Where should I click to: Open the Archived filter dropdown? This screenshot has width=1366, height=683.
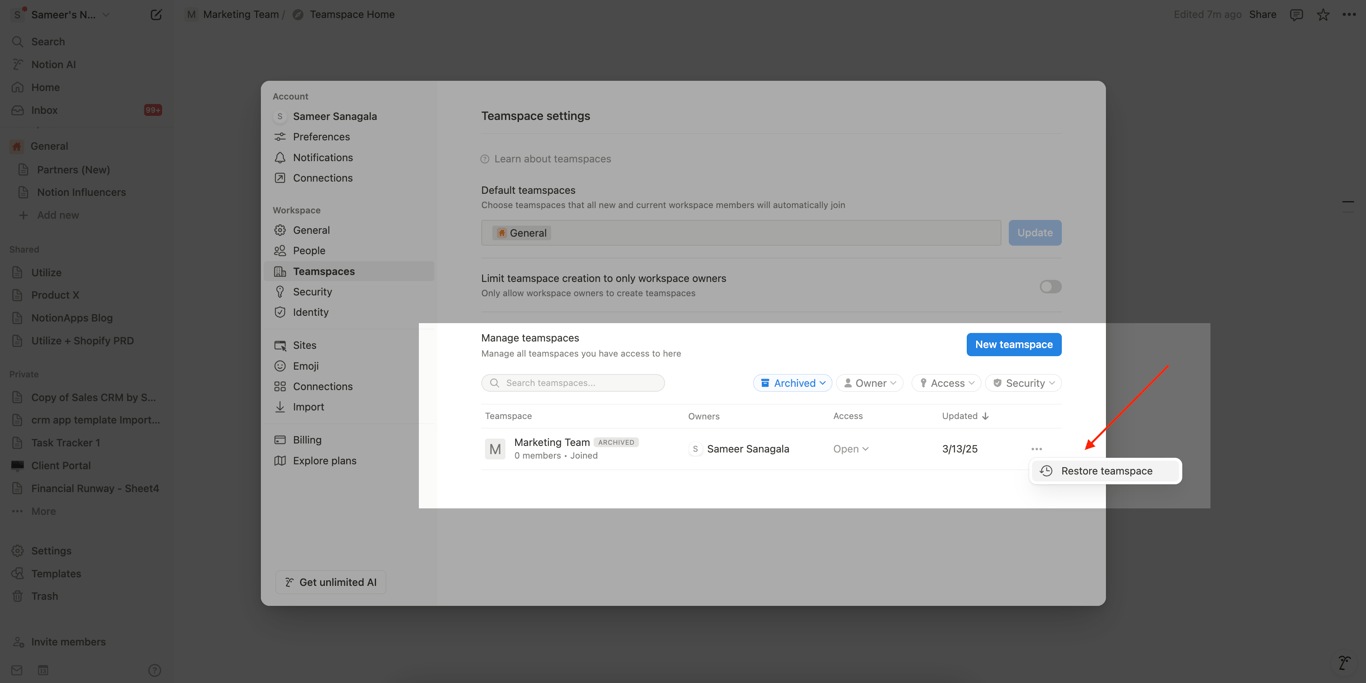pyautogui.click(x=792, y=383)
